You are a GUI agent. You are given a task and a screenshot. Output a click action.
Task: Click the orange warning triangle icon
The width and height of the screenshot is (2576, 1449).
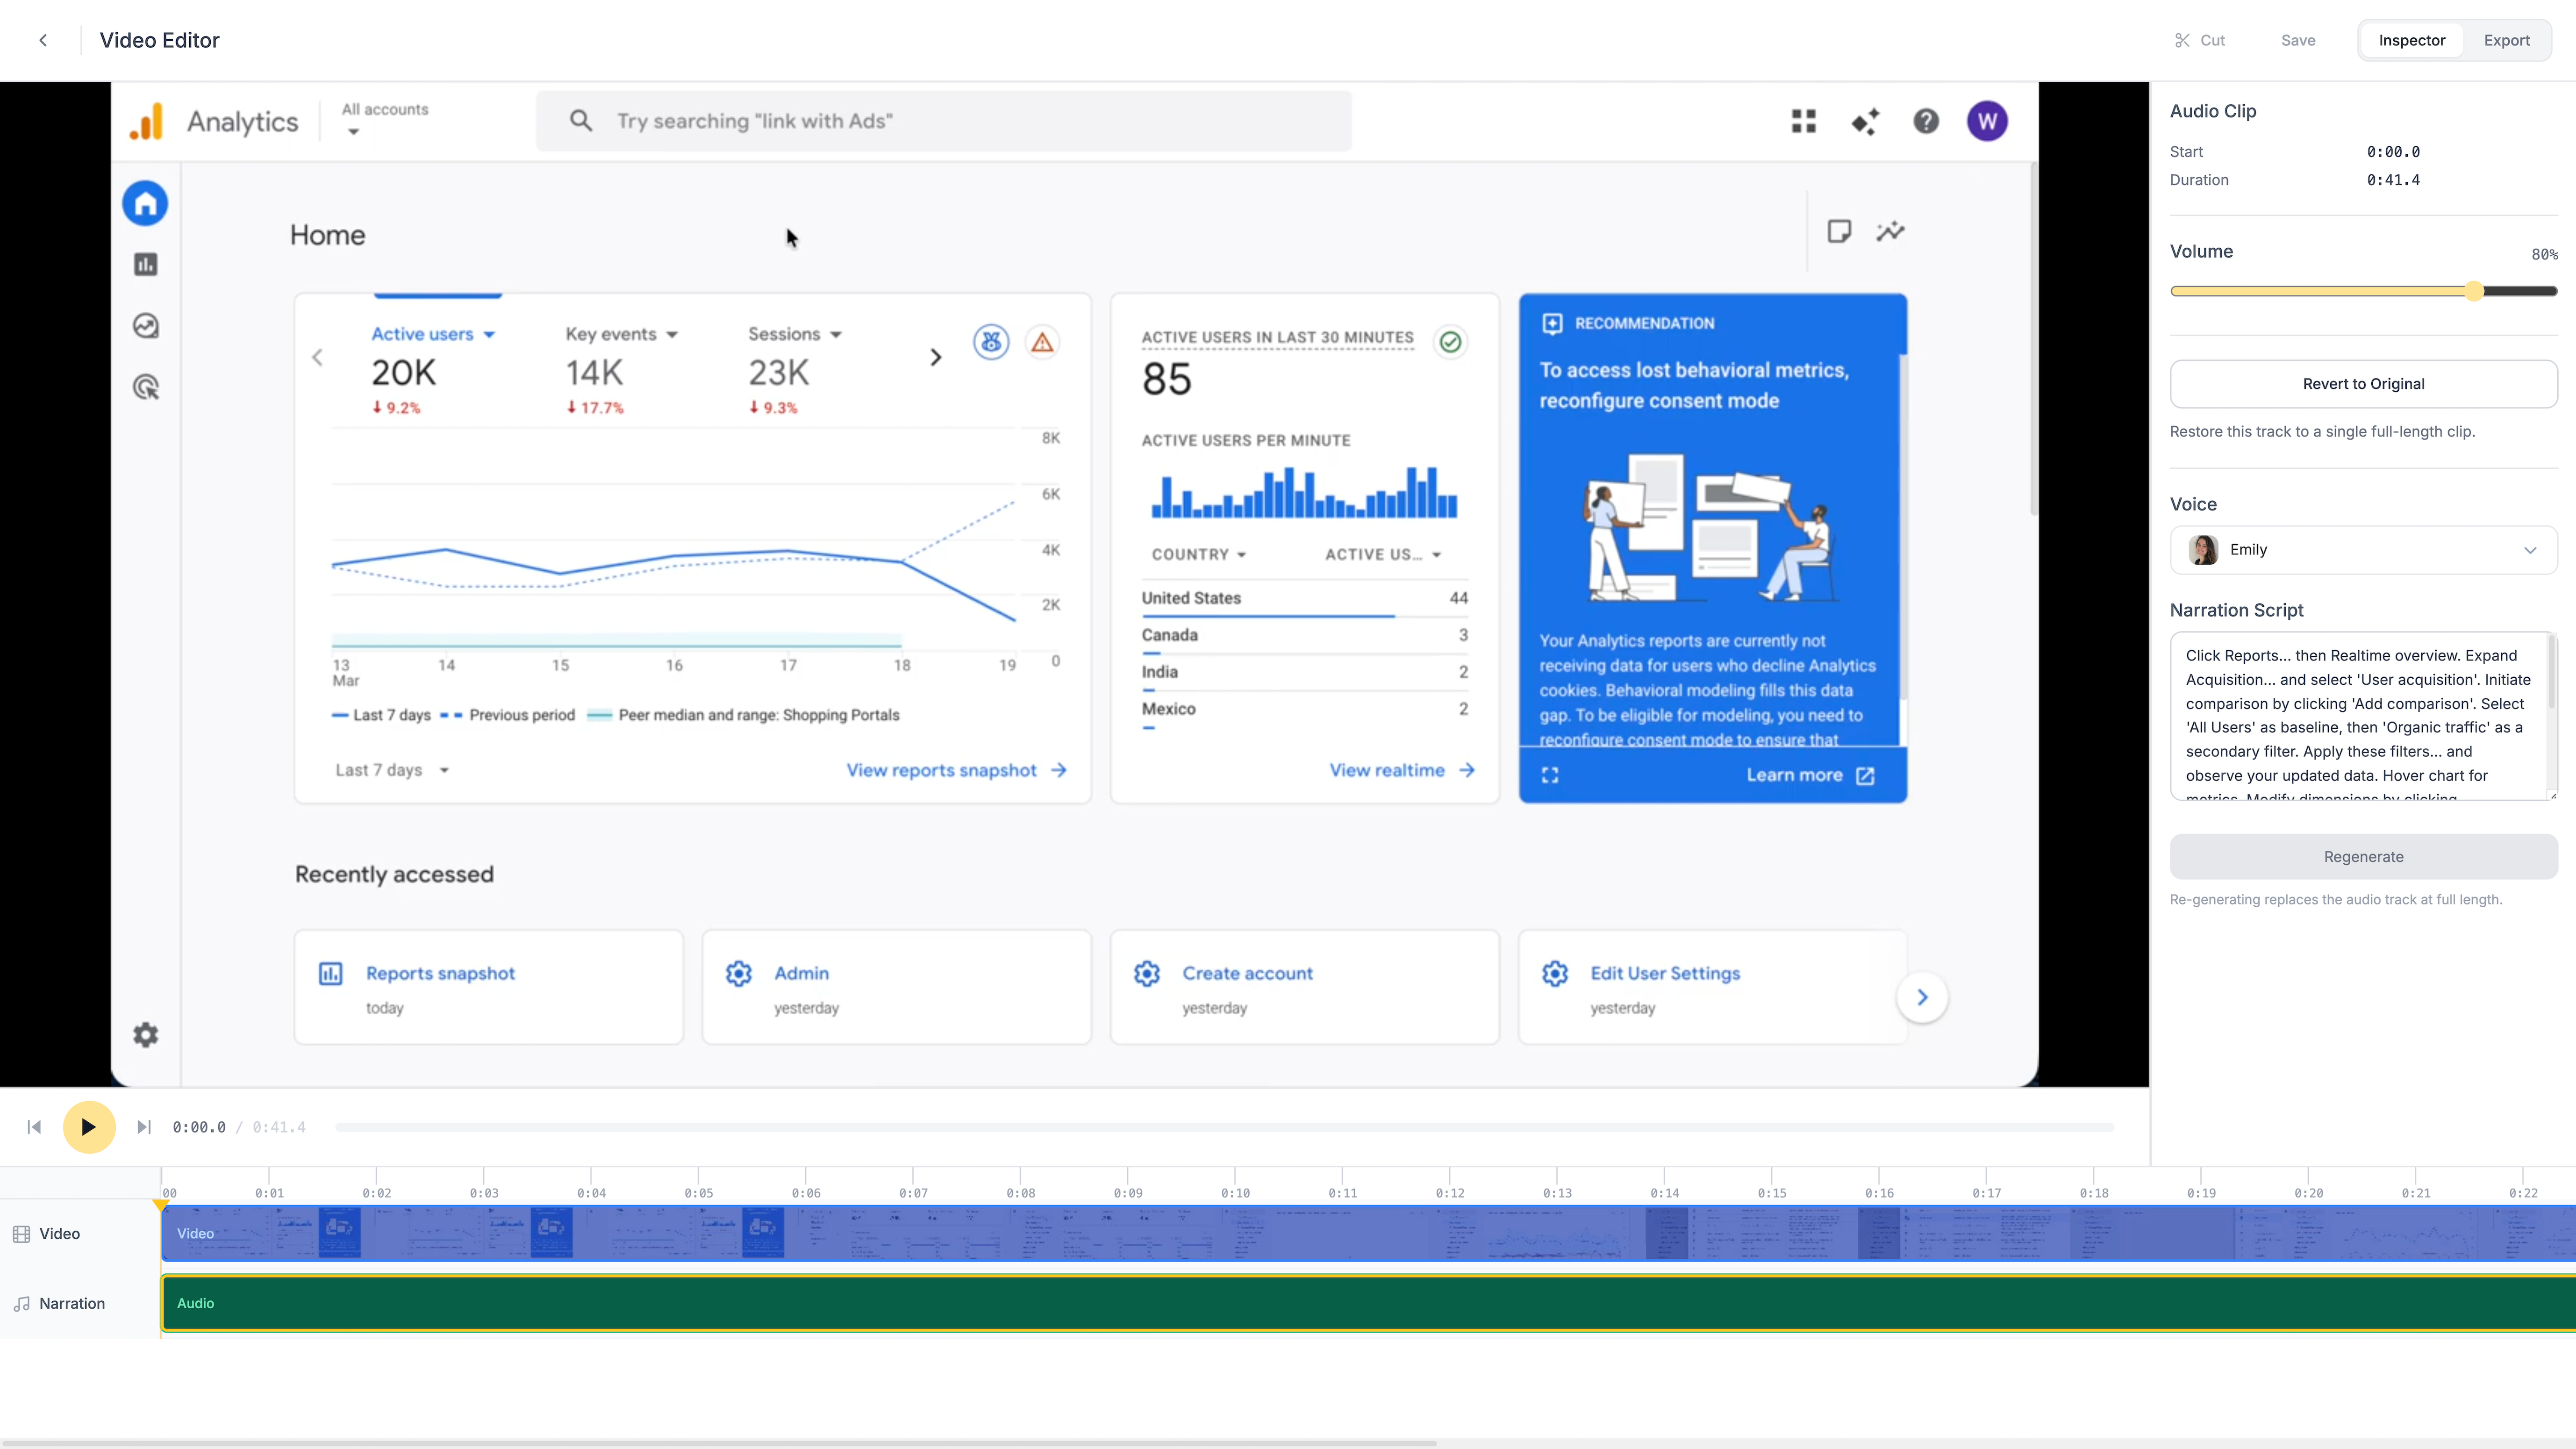(x=1042, y=342)
